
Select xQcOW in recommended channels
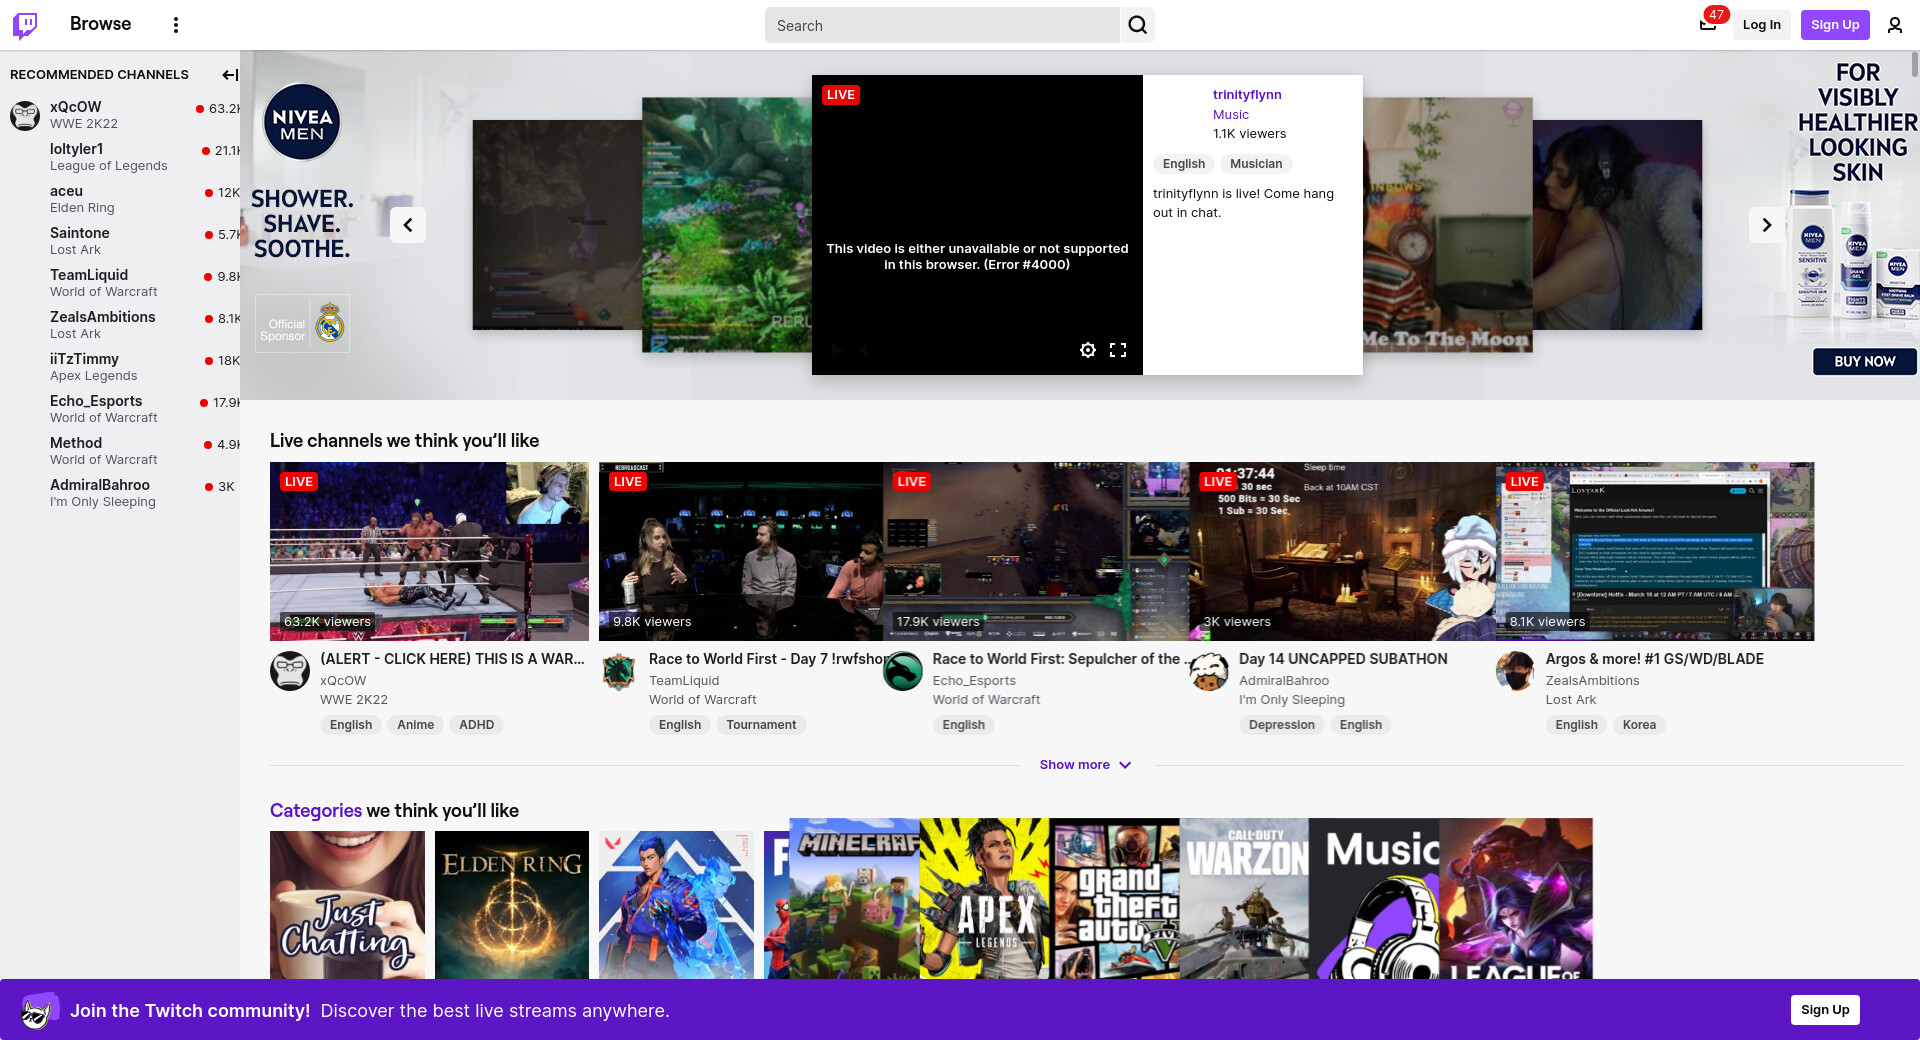pos(76,107)
